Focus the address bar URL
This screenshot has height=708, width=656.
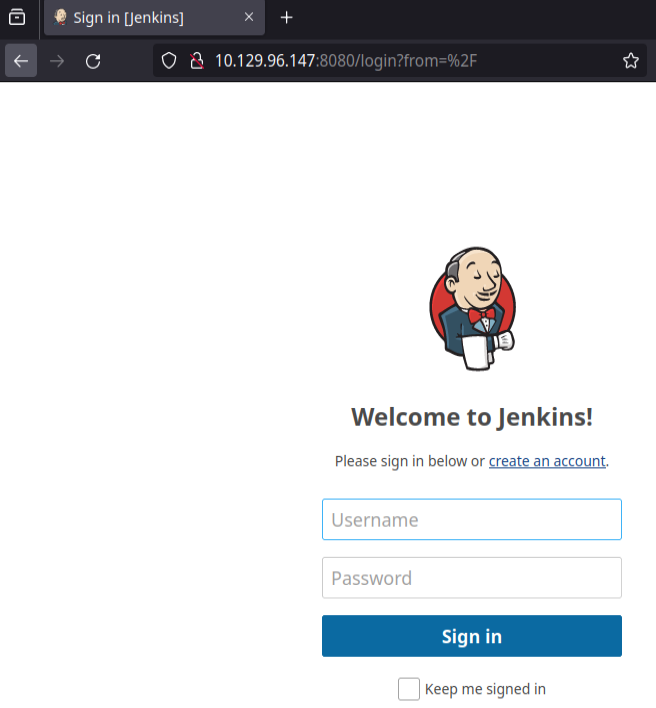pos(346,61)
